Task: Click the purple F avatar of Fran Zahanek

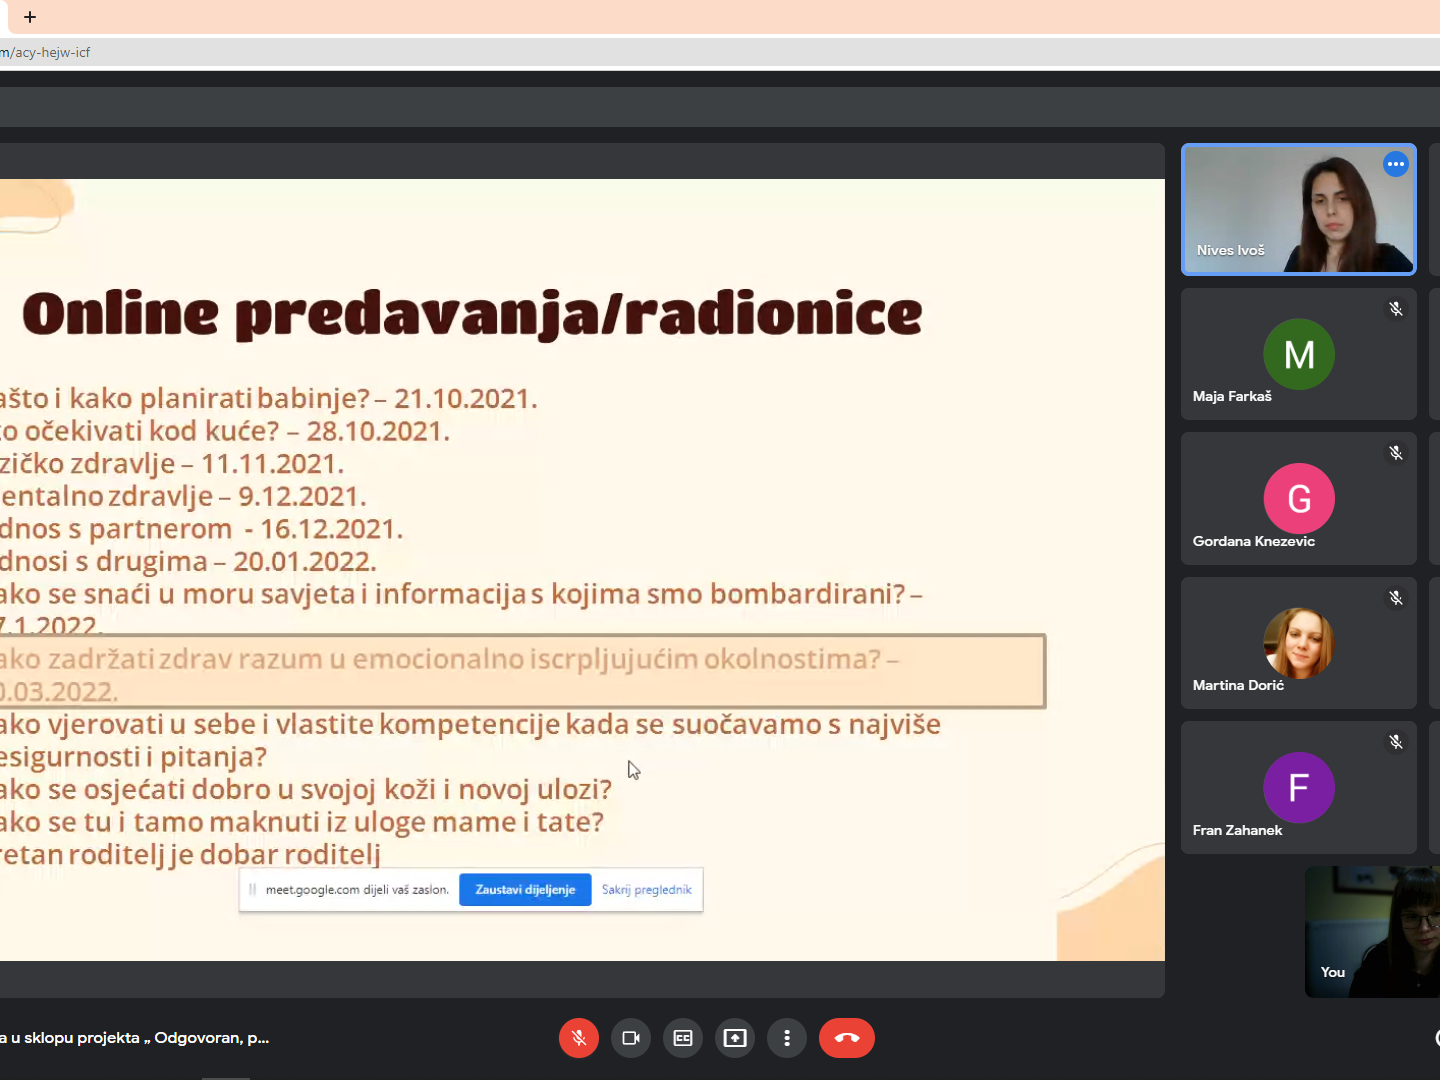Action: tap(1299, 788)
